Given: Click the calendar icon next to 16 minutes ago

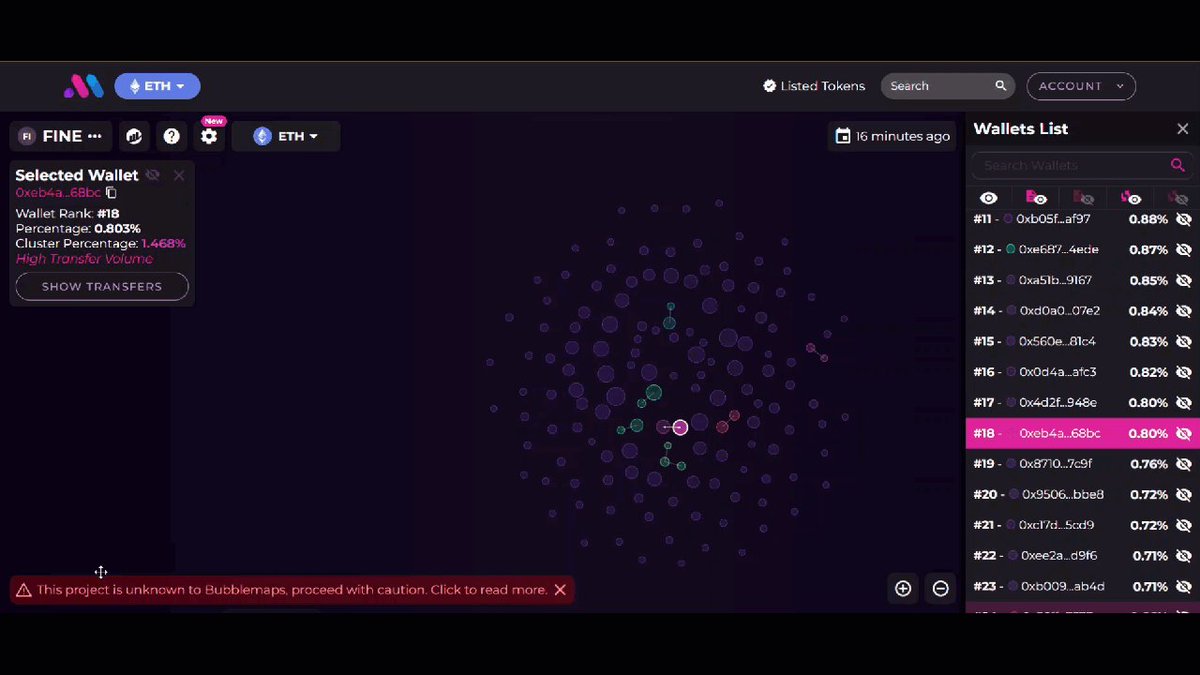Looking at the screenshot, I should (x=843, y=136).
